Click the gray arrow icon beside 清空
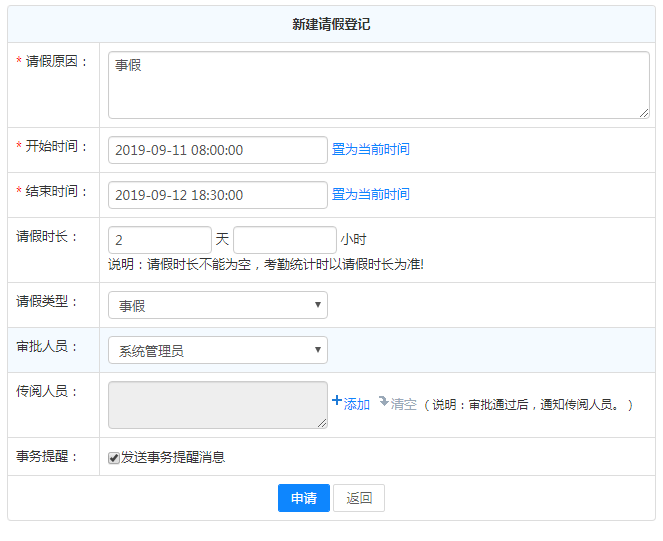663x541 pixels. pos(383,401)
